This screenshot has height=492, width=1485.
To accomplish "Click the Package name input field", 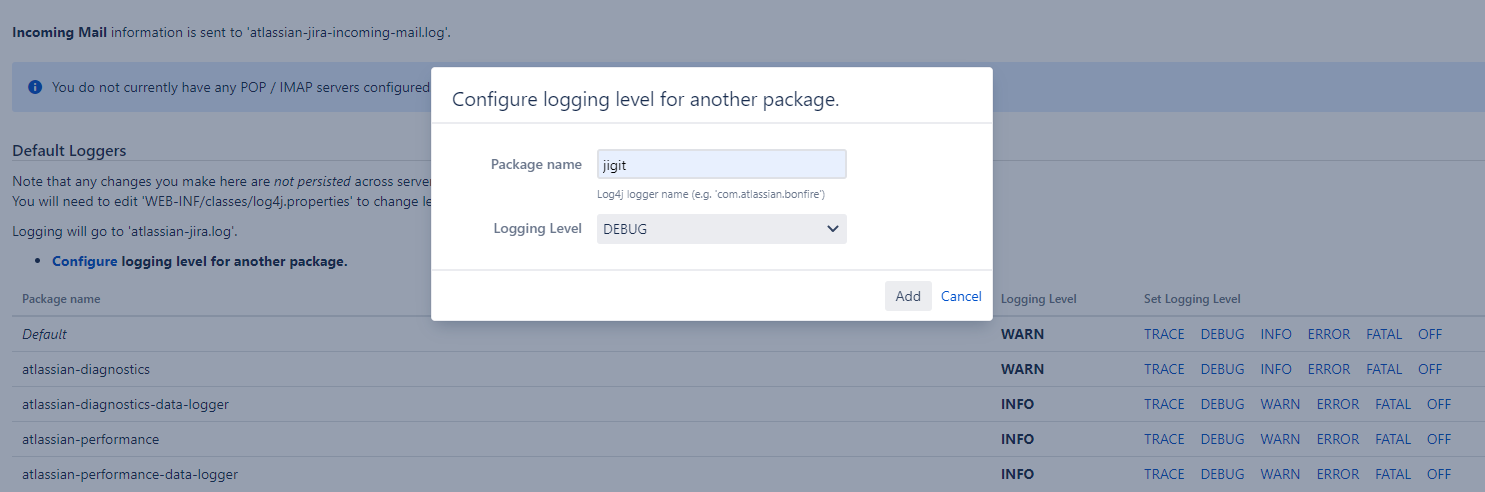I will click(721, 164).
